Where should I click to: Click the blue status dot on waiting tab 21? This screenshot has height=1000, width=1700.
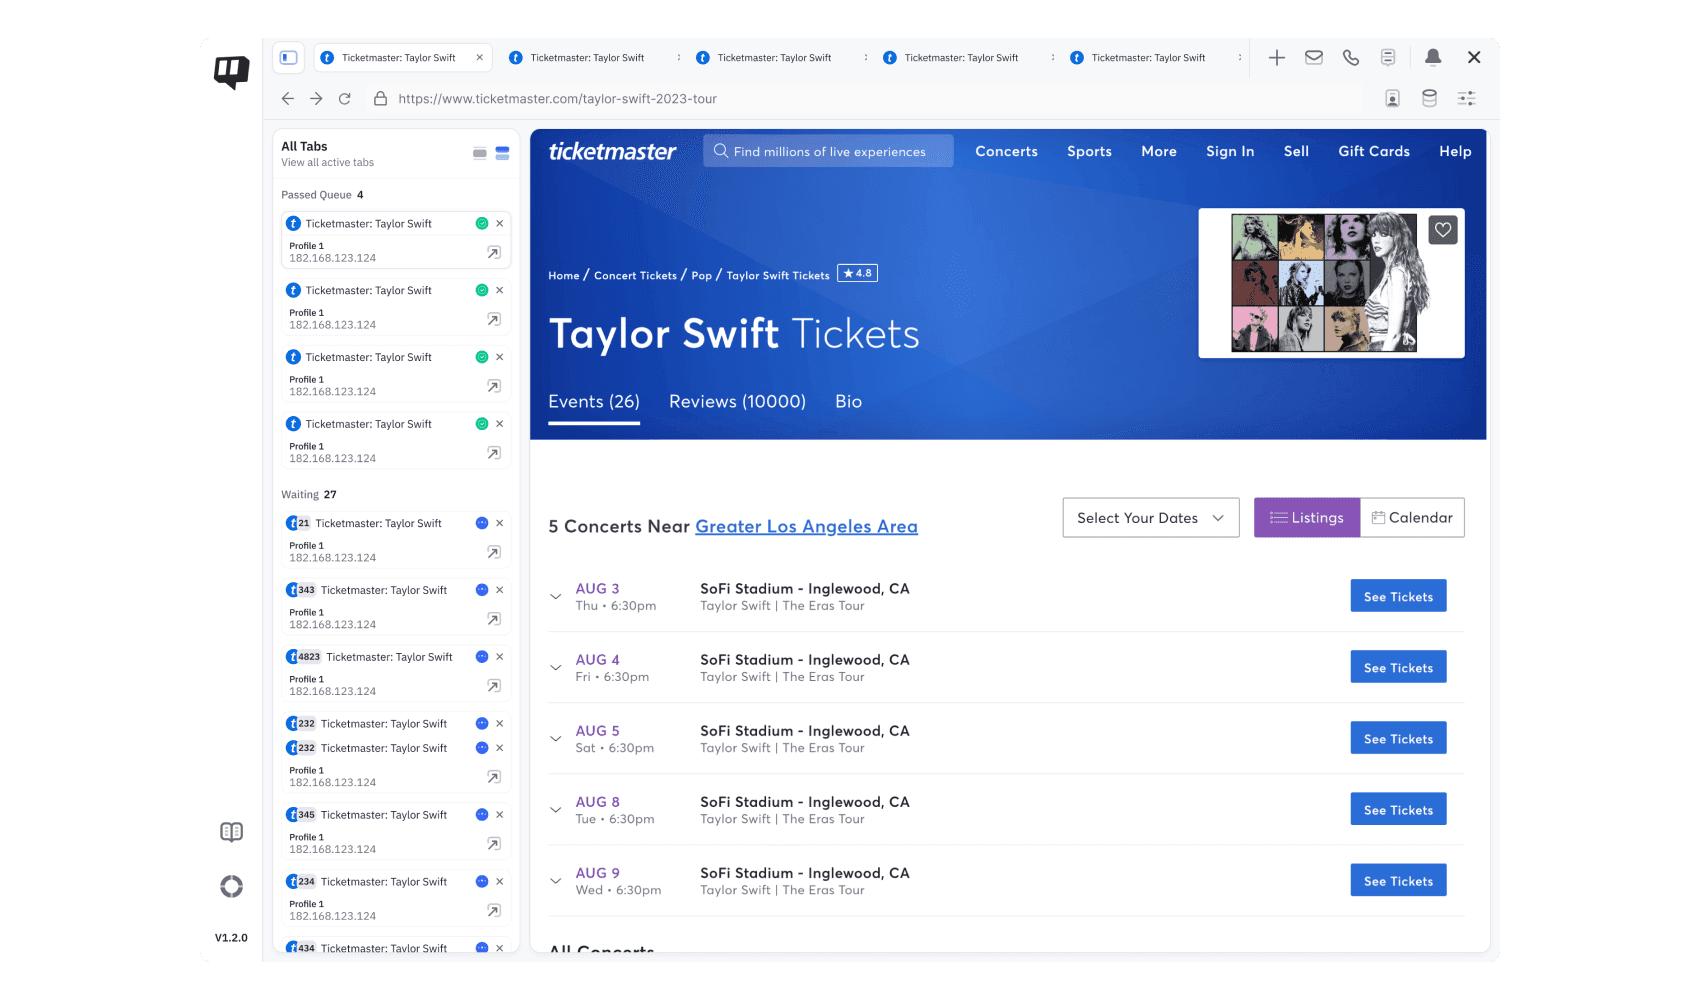(482, 523)
